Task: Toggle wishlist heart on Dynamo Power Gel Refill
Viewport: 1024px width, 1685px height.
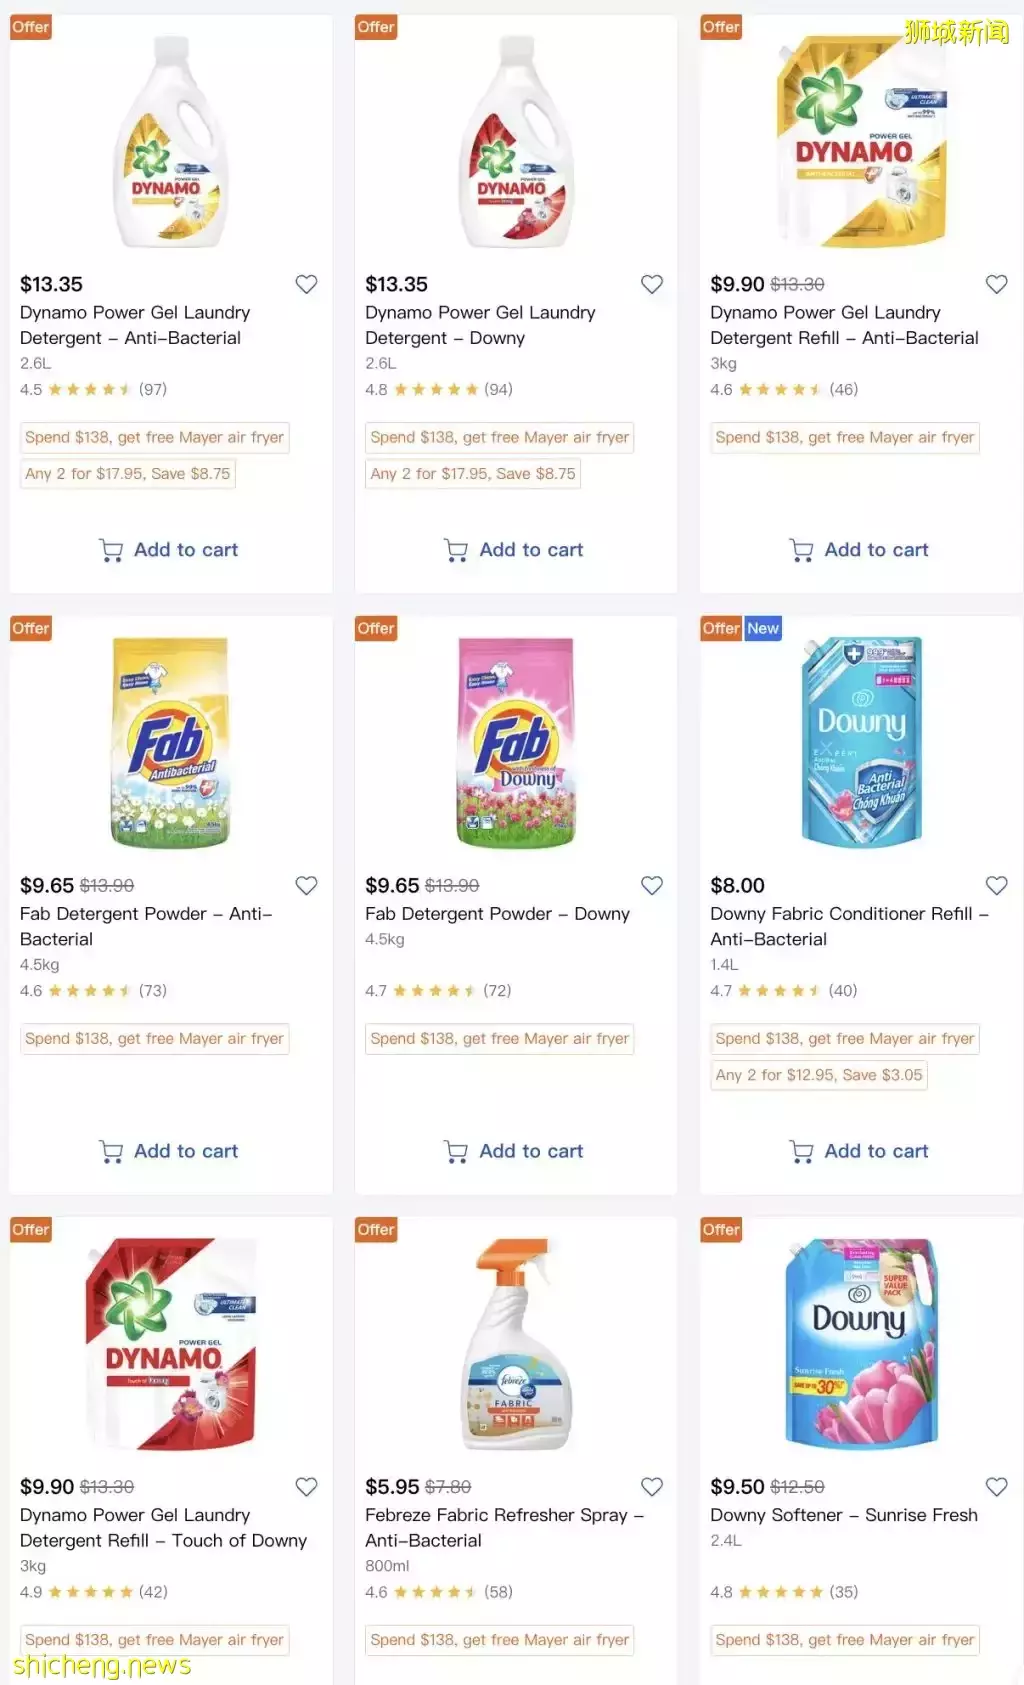Action: [x=997, y=284]
